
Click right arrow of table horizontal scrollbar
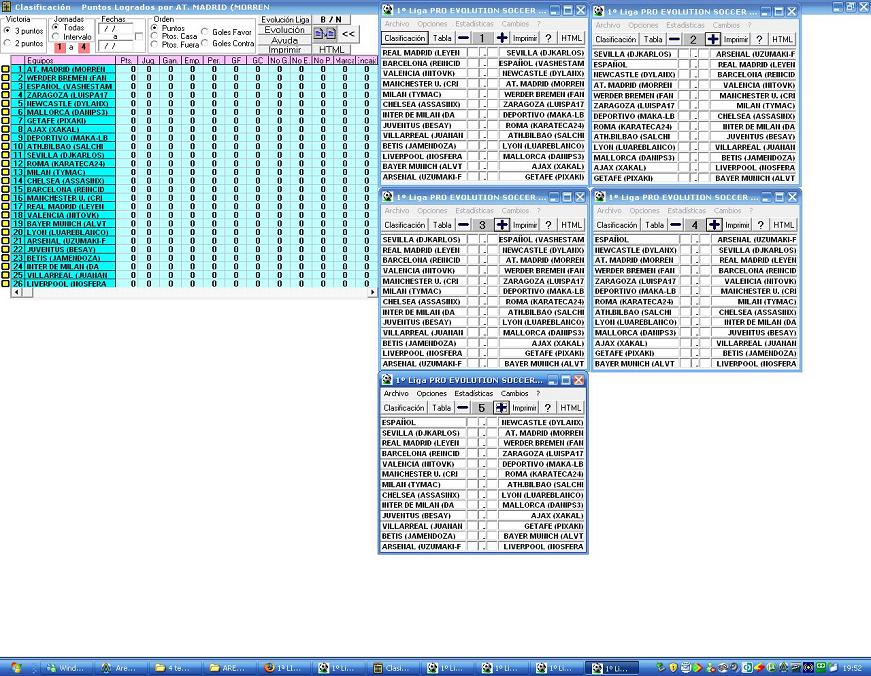pos(372,292)
